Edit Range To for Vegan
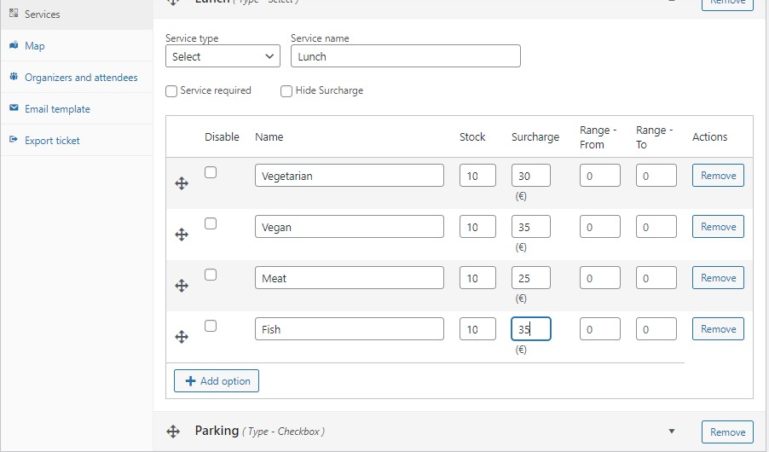 click(656, 227)
